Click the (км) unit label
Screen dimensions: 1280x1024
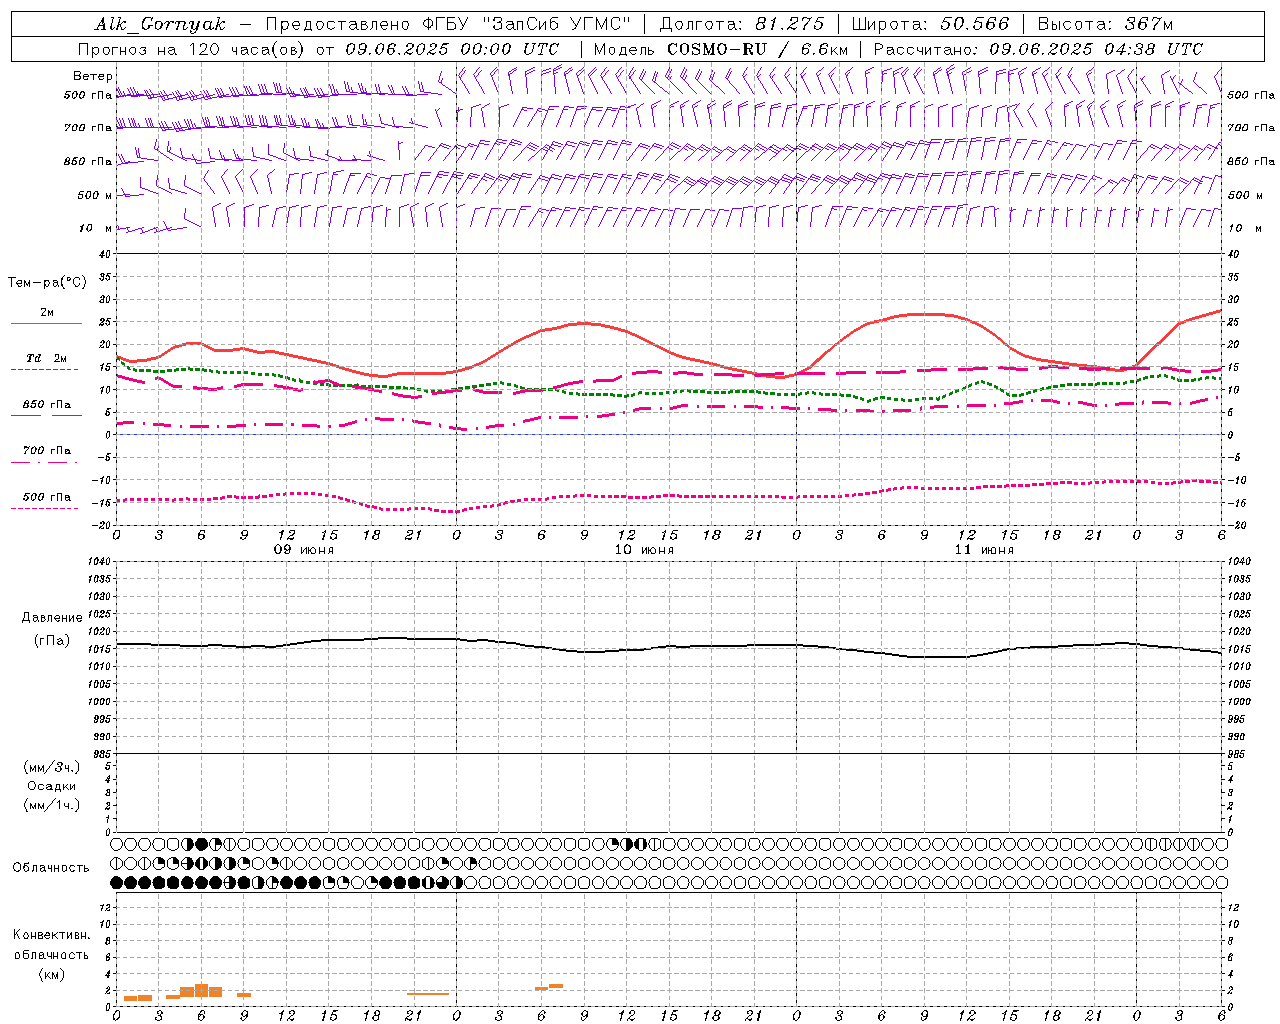pos(51,973)
